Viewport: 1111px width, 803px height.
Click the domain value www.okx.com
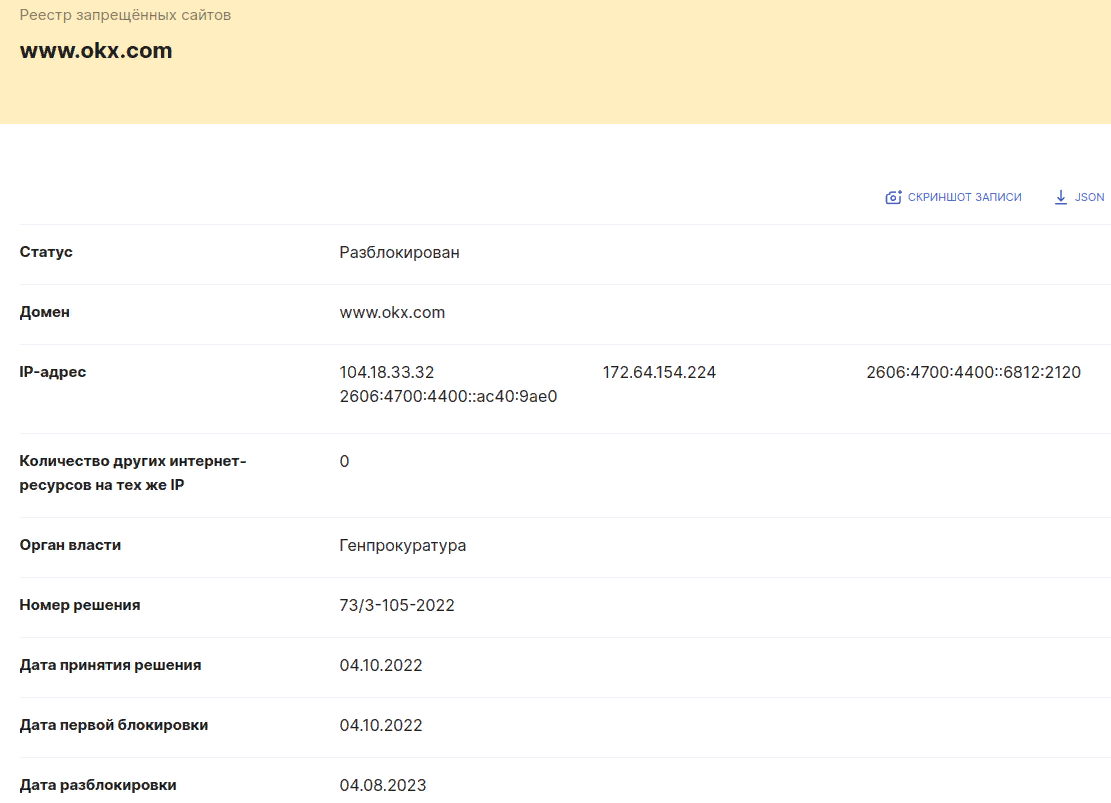click(x=393, y=313)
